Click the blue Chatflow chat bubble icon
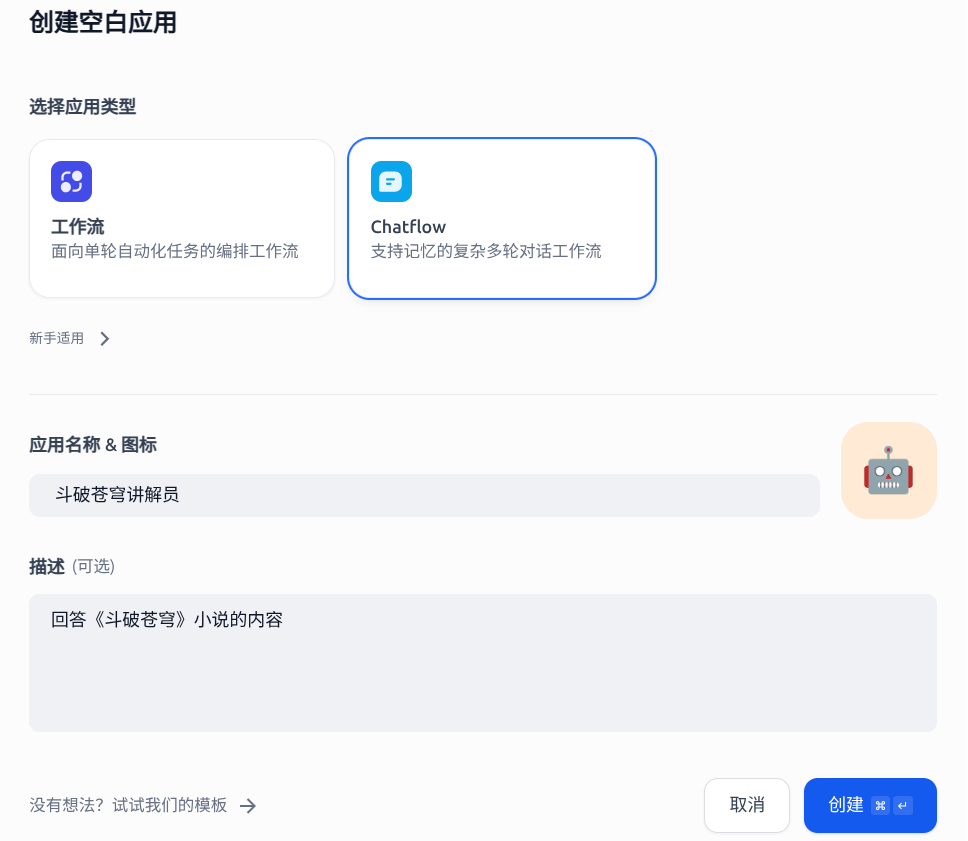Image resolution: width=968 pixels, height=841 pixels. 391,181
